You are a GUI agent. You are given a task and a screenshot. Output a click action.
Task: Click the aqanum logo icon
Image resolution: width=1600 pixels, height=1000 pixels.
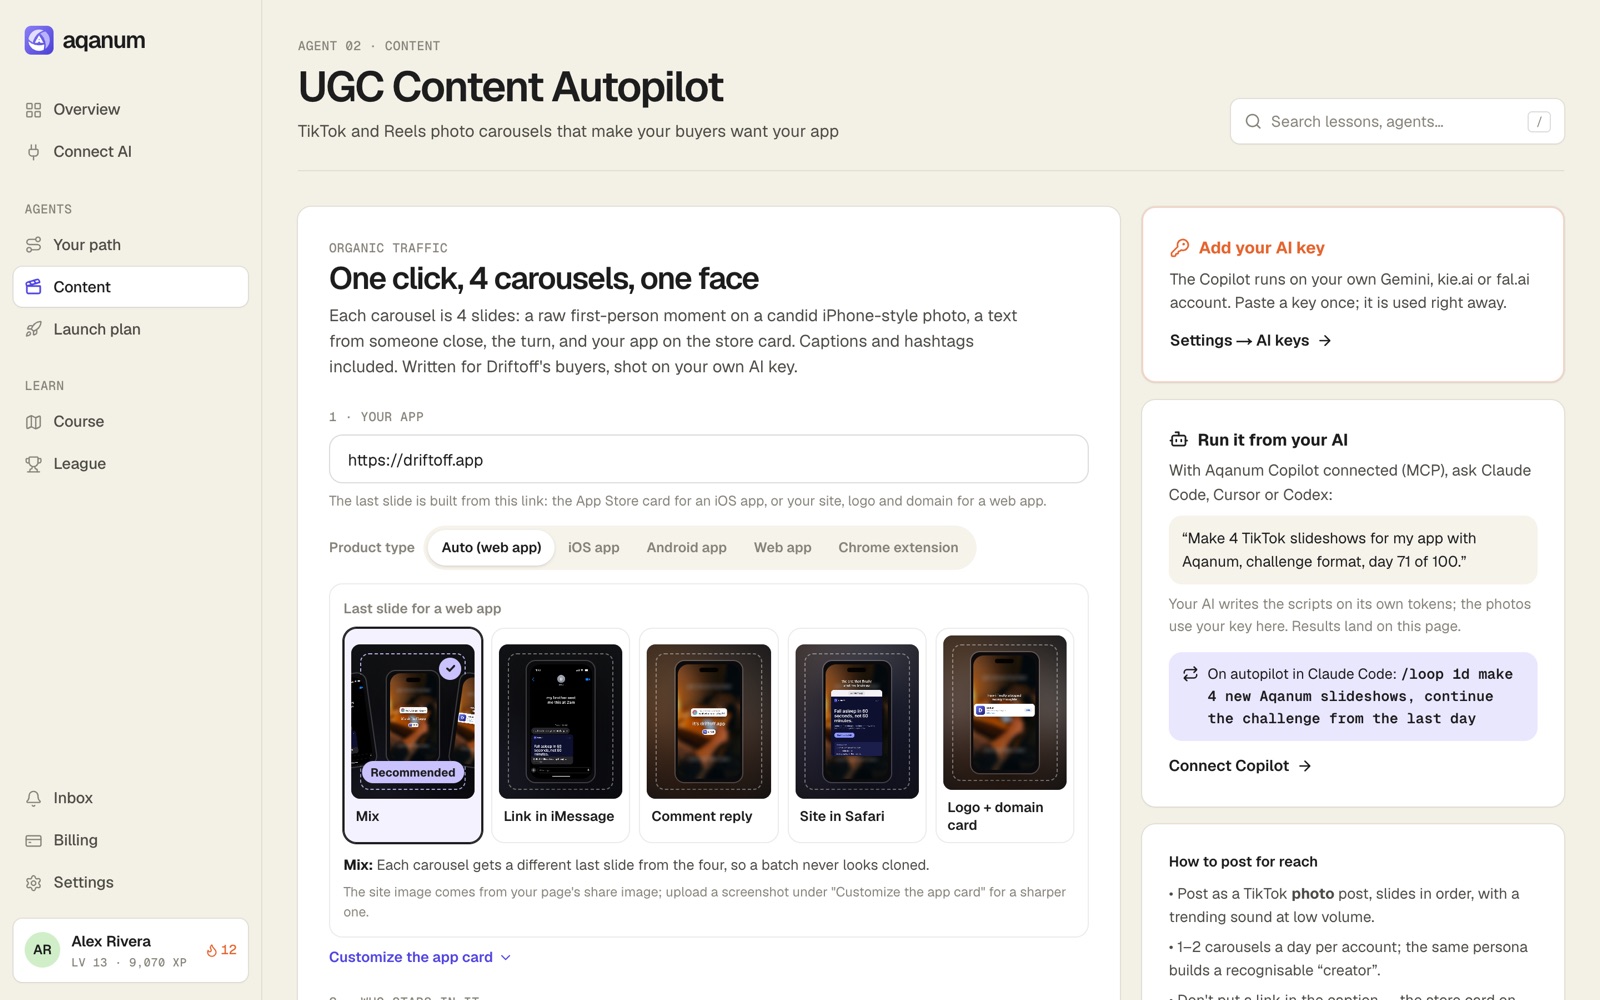pos(39,40)
